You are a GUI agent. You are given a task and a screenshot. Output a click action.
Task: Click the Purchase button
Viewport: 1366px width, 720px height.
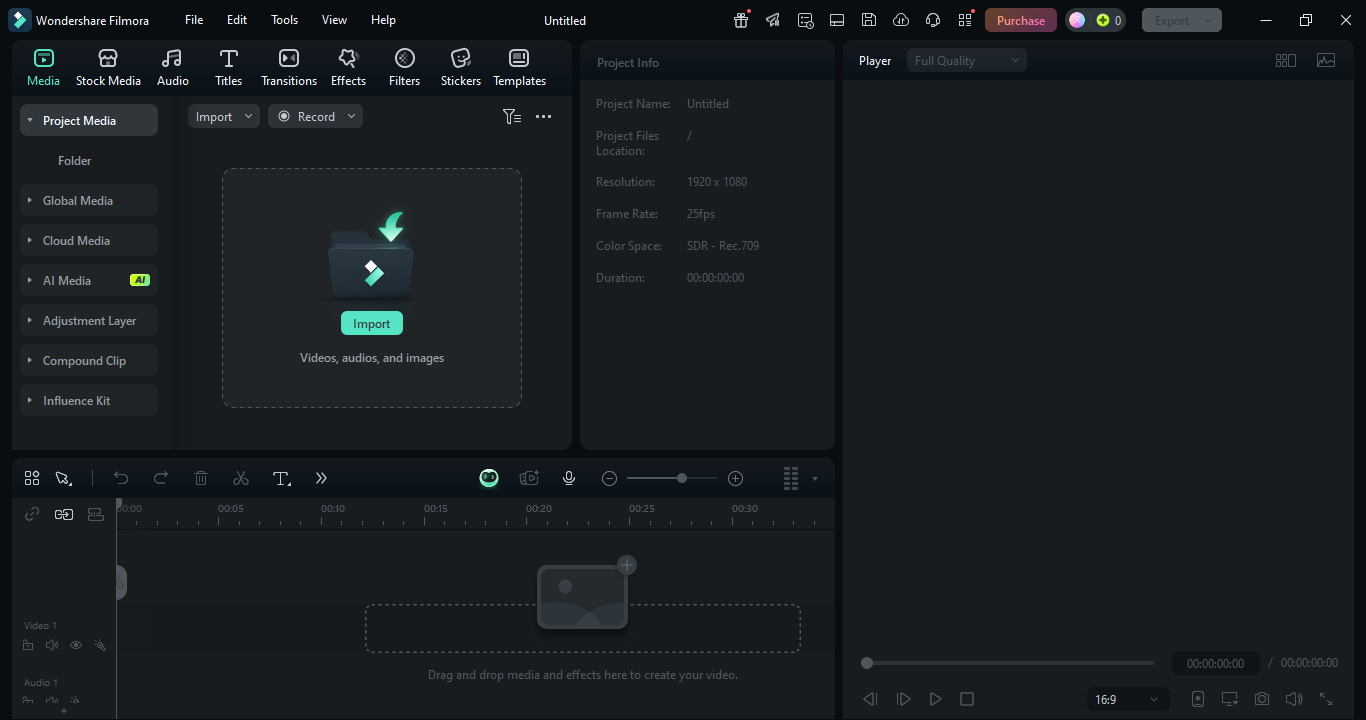1020,19
